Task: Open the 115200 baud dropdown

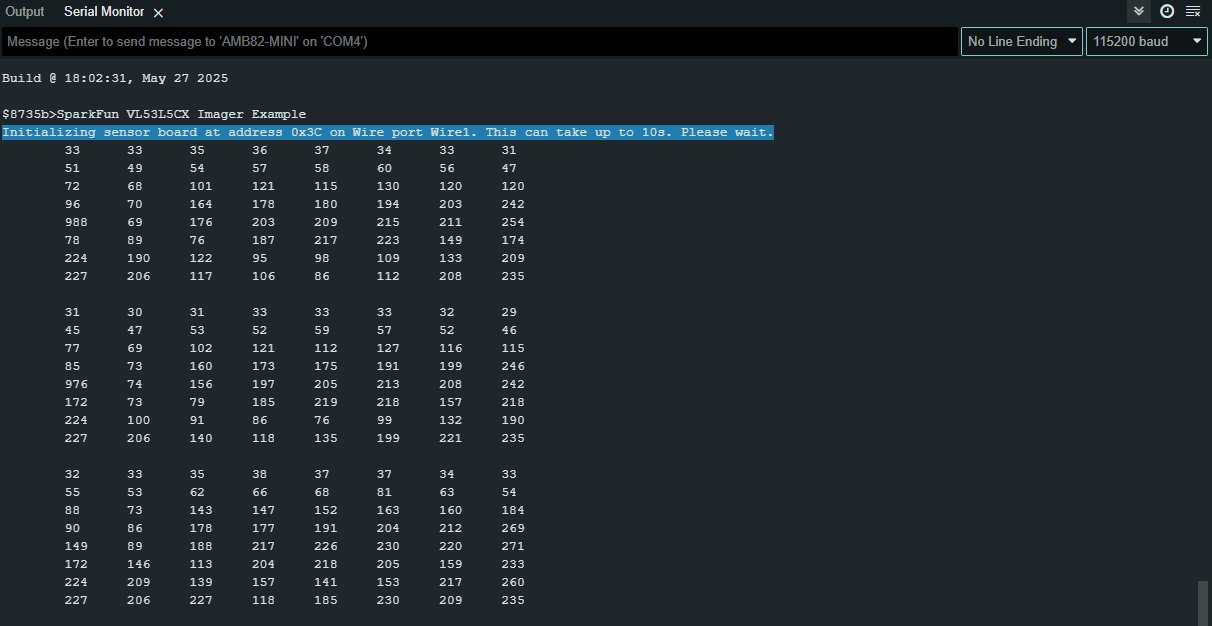Action: [x=1146, y=41]
